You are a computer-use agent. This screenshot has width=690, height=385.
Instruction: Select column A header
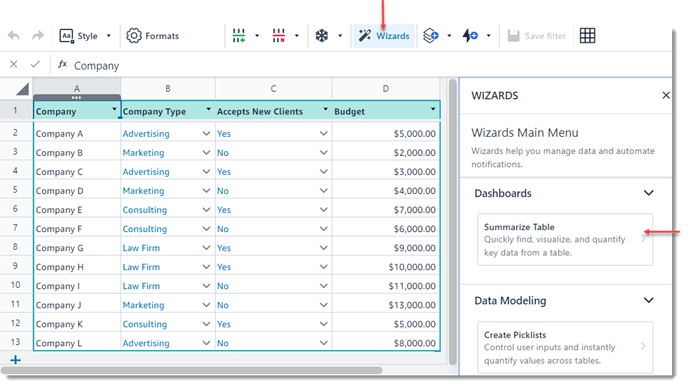(77, 88)
